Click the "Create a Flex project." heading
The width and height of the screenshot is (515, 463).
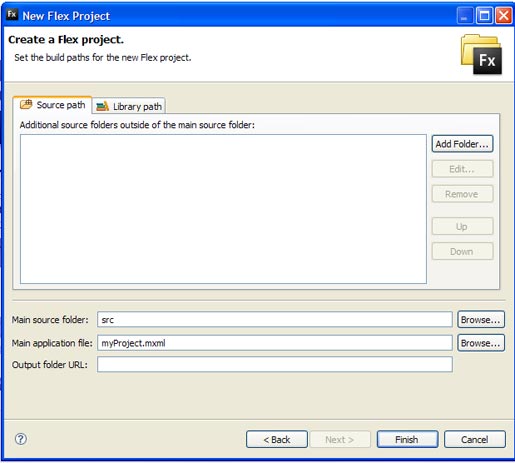[x=66, y=40]
